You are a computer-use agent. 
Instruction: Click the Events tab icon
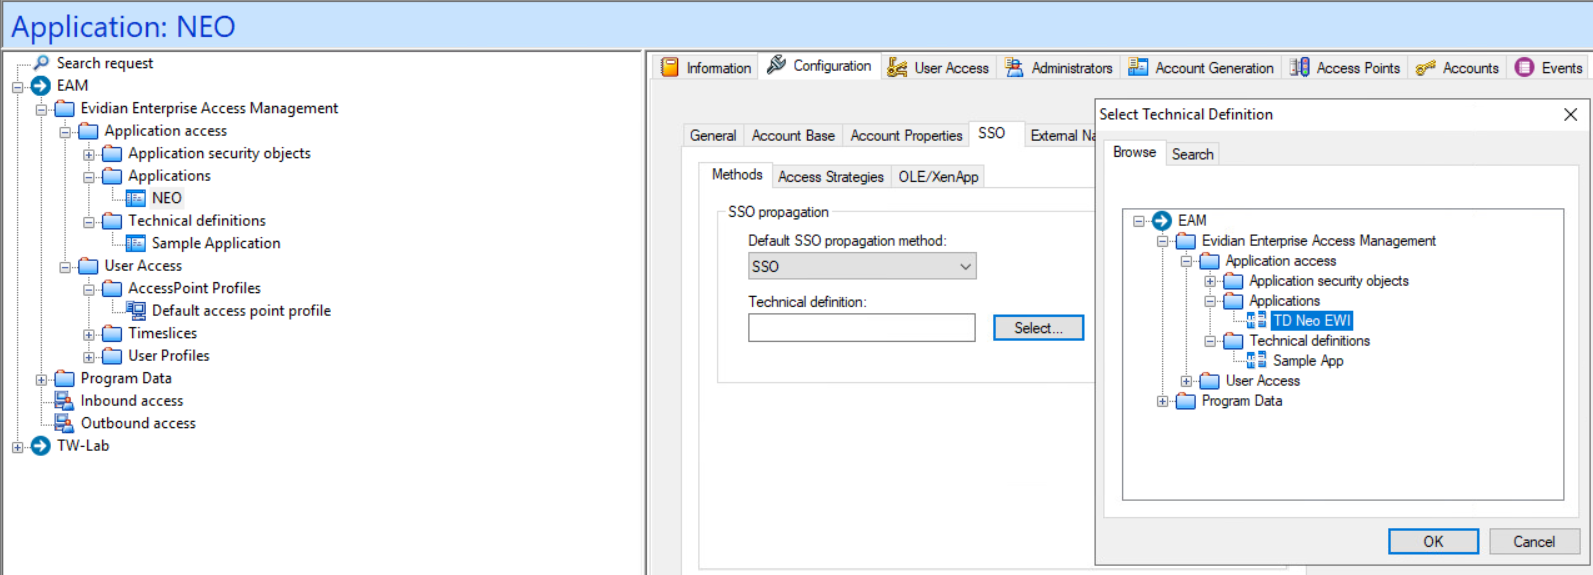(1524, 67)
